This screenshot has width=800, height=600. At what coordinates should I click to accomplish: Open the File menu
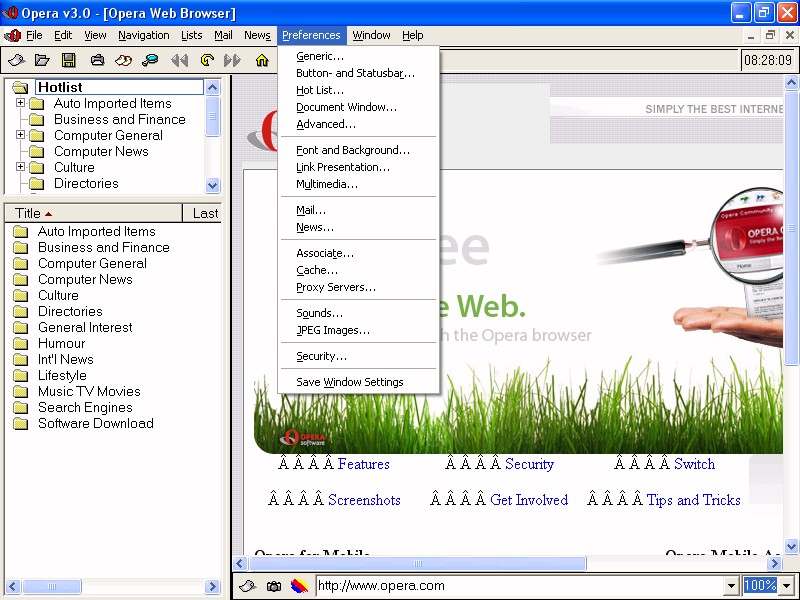point(34,35)
